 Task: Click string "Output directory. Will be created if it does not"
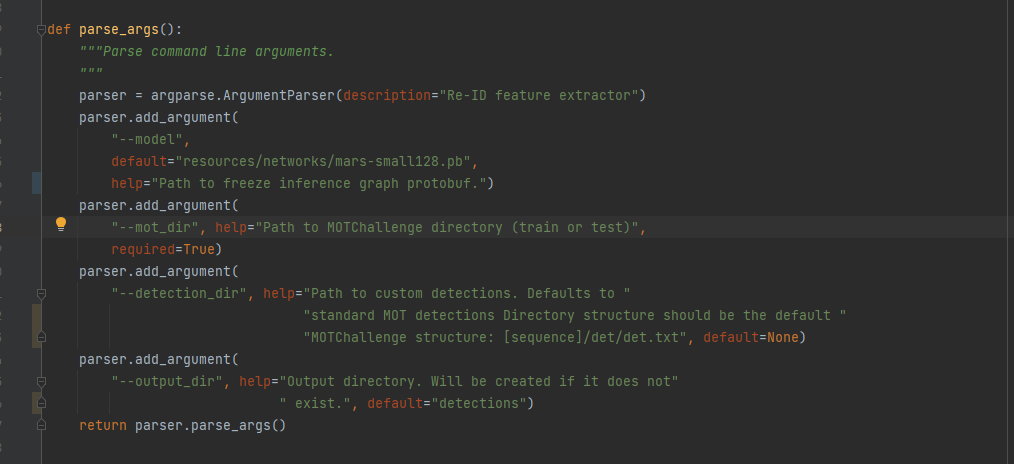[479, 381]
